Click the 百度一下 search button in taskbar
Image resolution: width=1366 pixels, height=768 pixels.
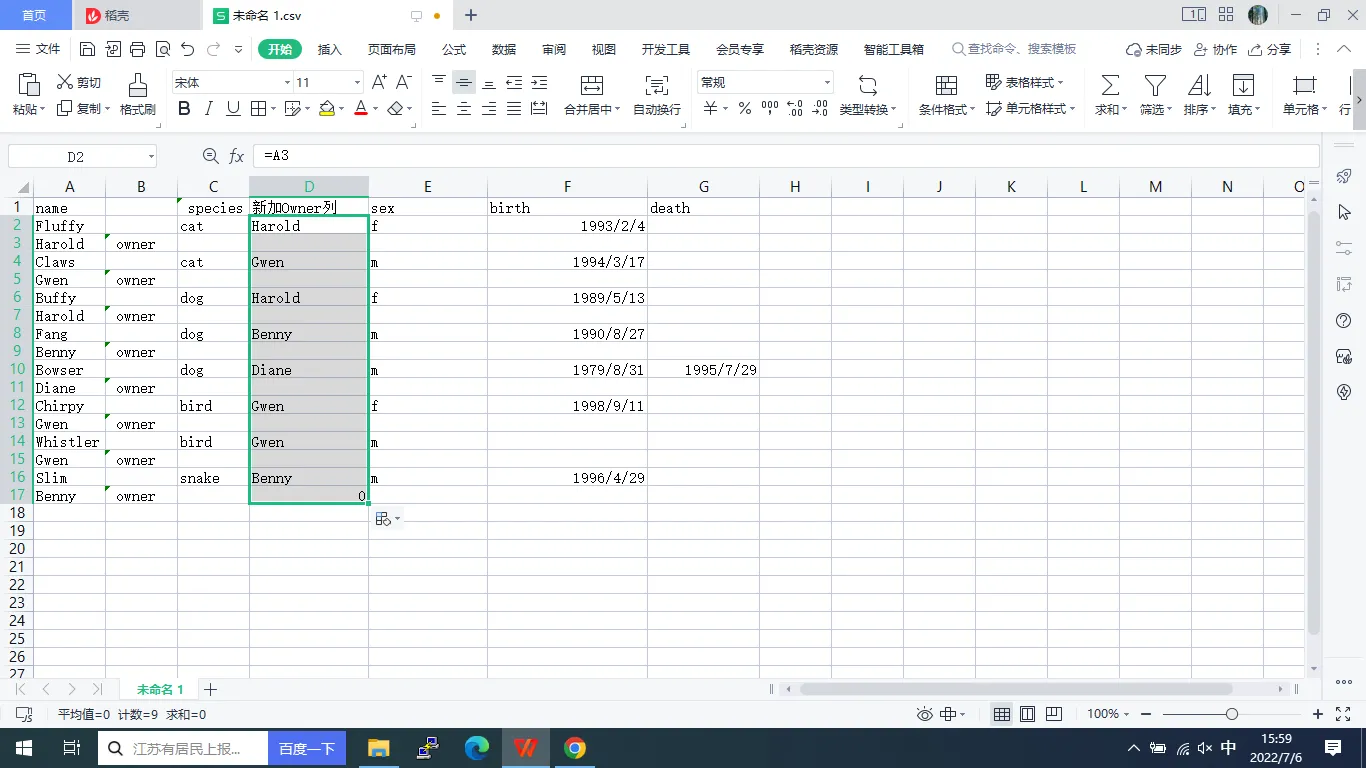click(306, 748)
